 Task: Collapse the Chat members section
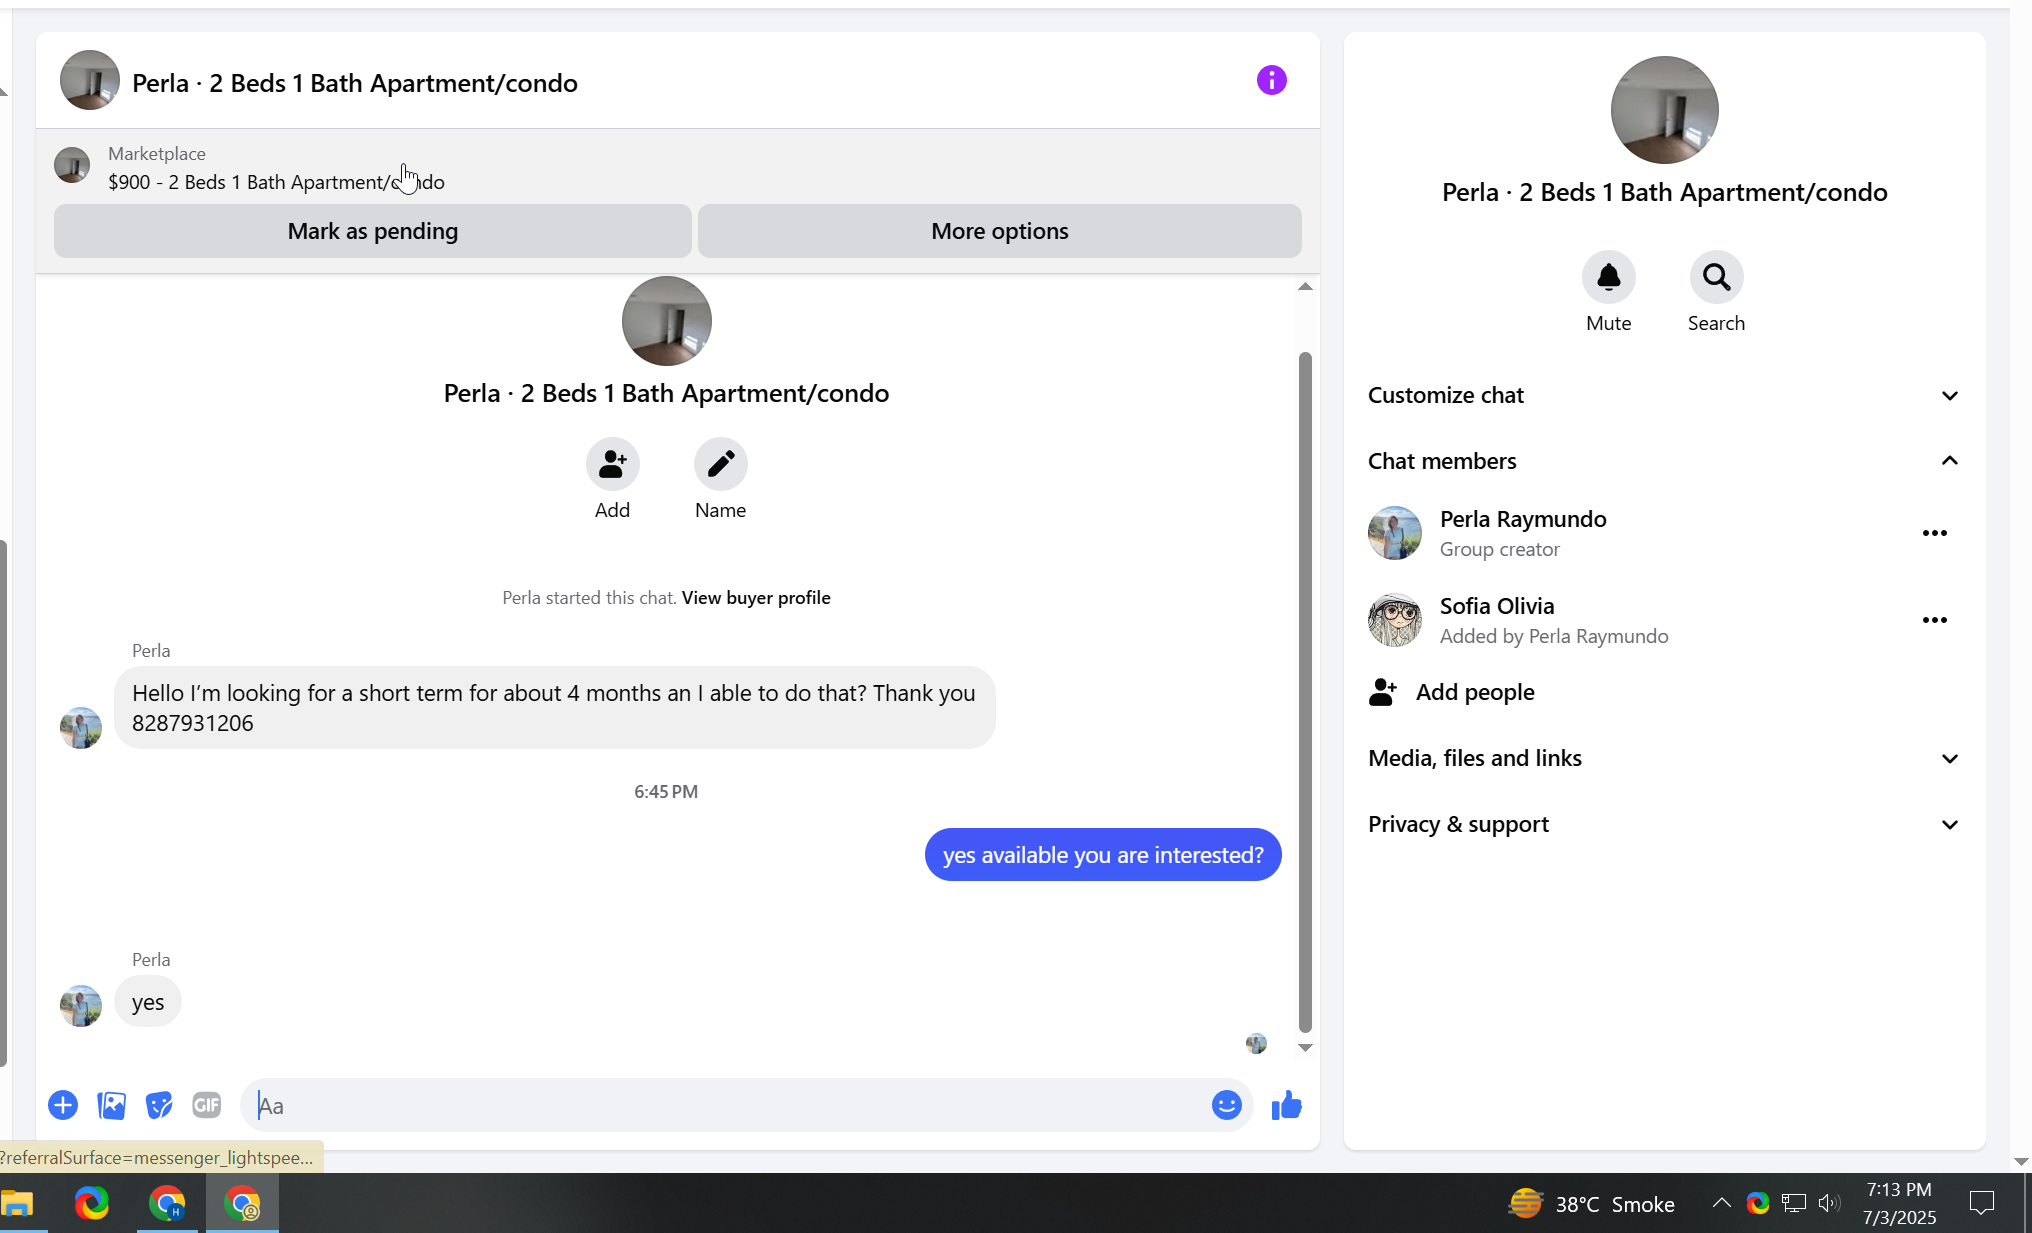pos(1949,461)
